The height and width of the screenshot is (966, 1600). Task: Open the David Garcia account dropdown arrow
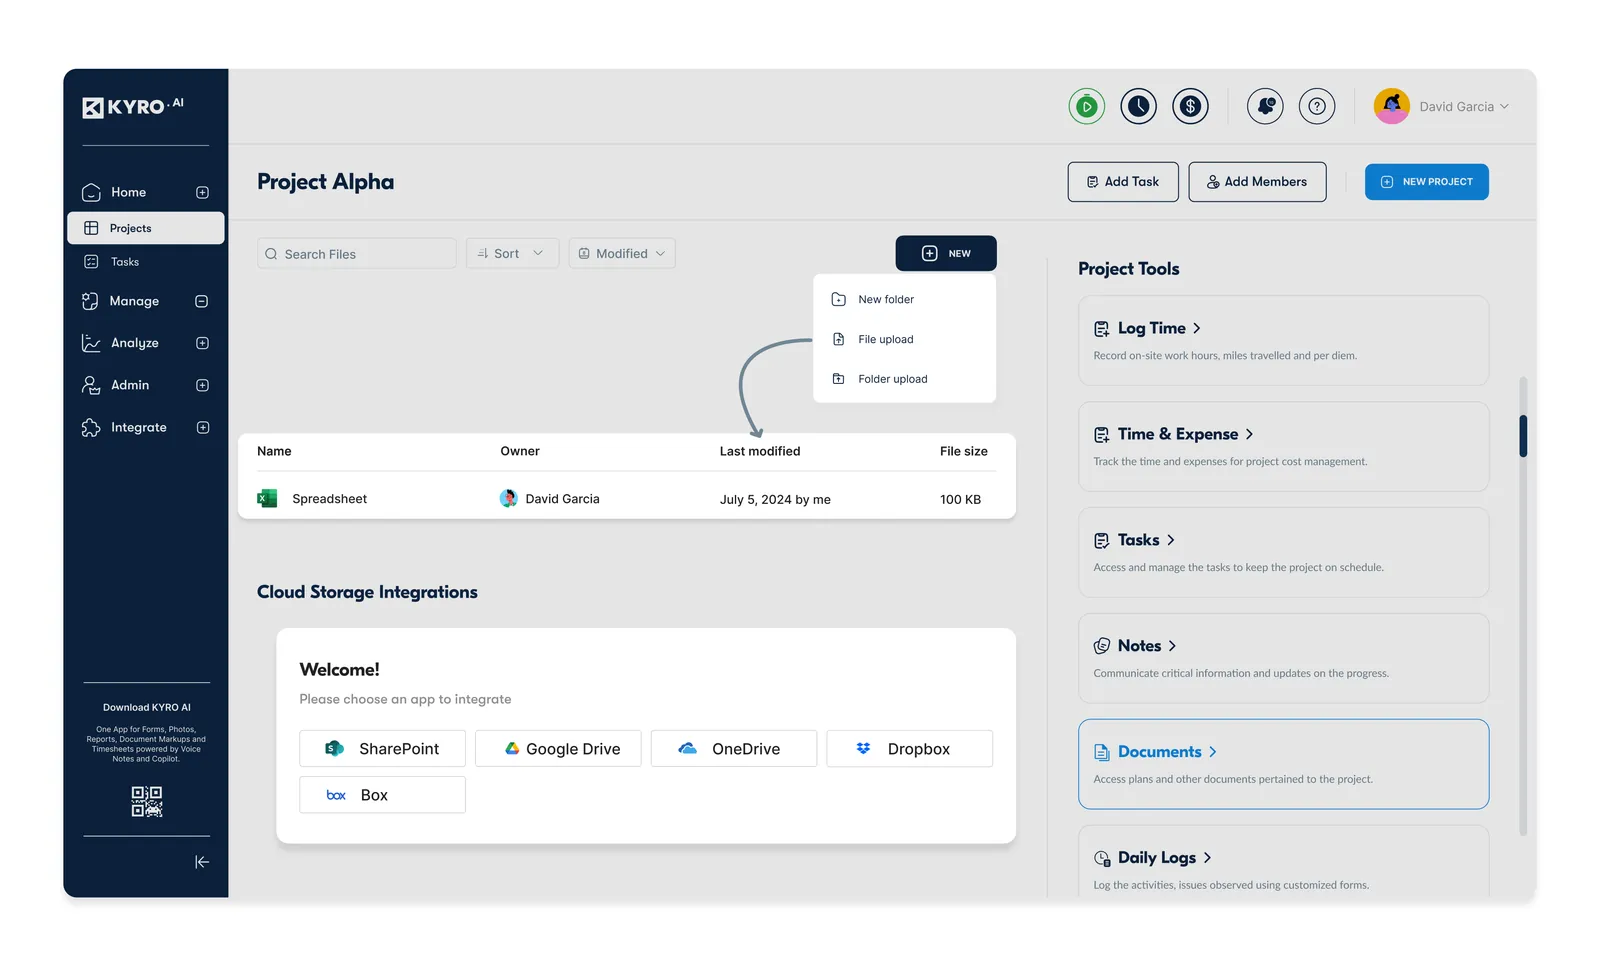(x=1504, y=106)
